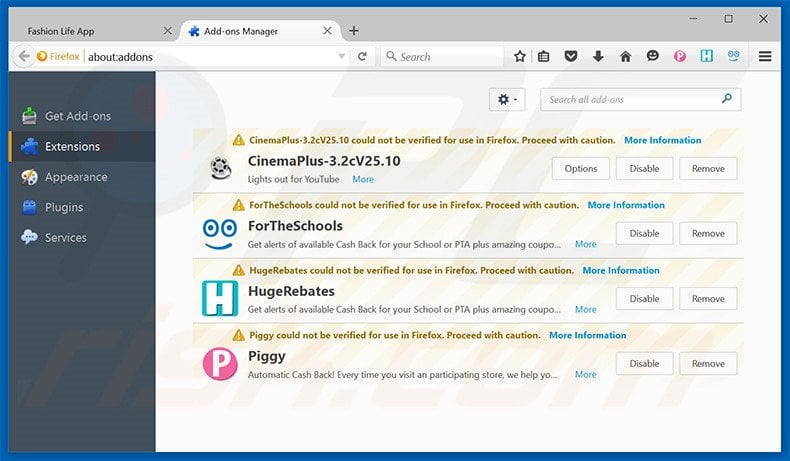The image size is (790, 461).
Task: Click the warning triangle for Piggy
Action: pos(239,335)
